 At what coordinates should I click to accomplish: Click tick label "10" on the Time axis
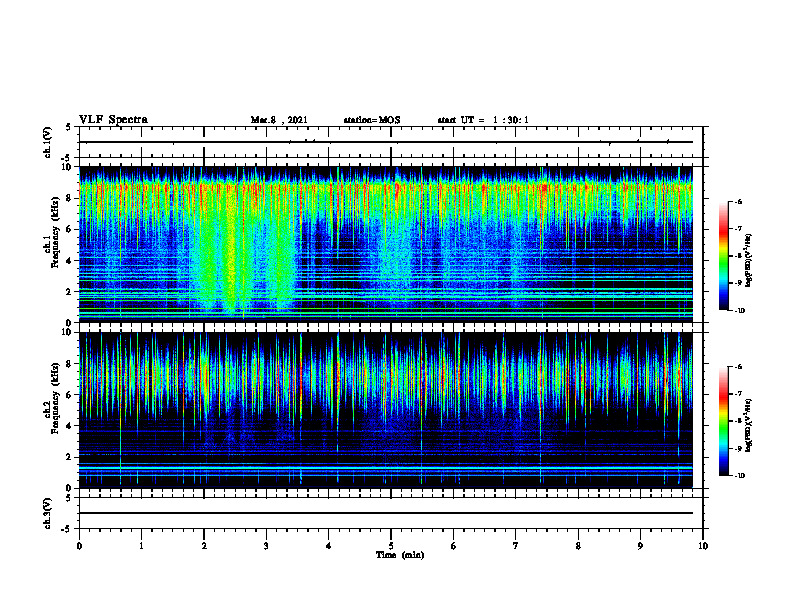coord(703,546)
